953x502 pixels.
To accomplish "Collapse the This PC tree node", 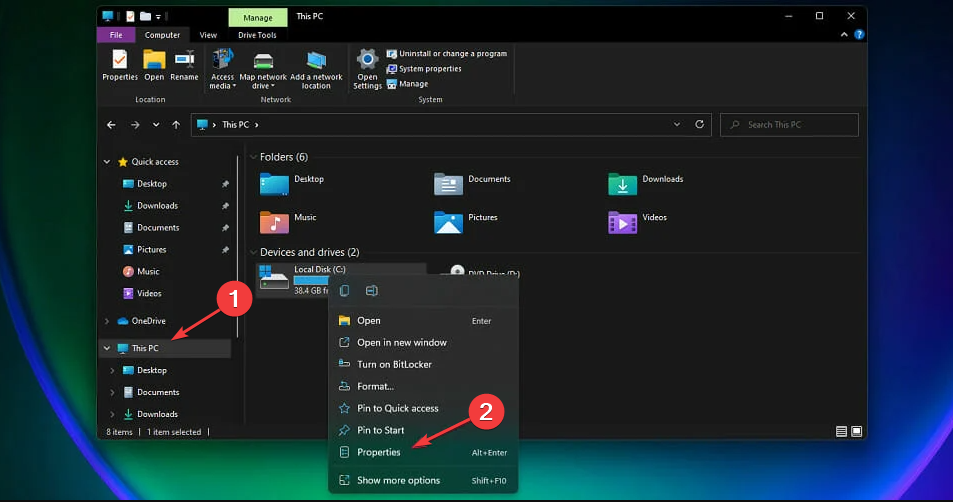I will pyautogui.click(x=107, y=348).
